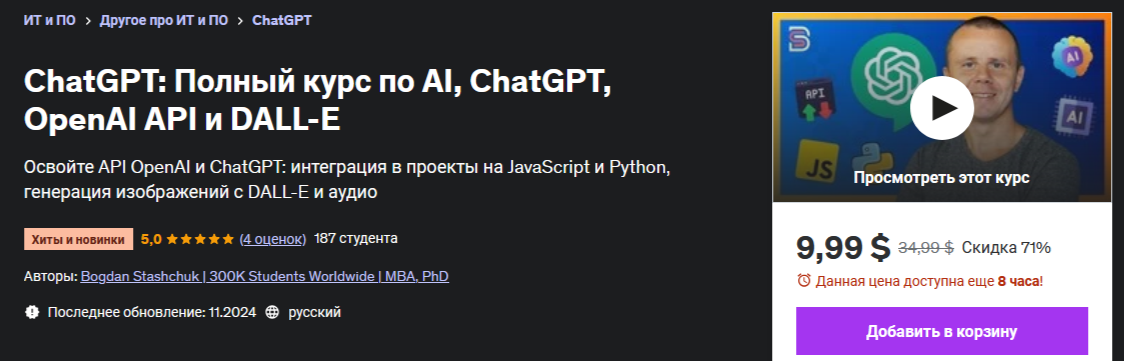Image resolution: width=1124 pixels, height=361 pixels.
Task: Click the API arrows icon in the thumbnail
Action: pyautogui.click(x=814, y=101)
